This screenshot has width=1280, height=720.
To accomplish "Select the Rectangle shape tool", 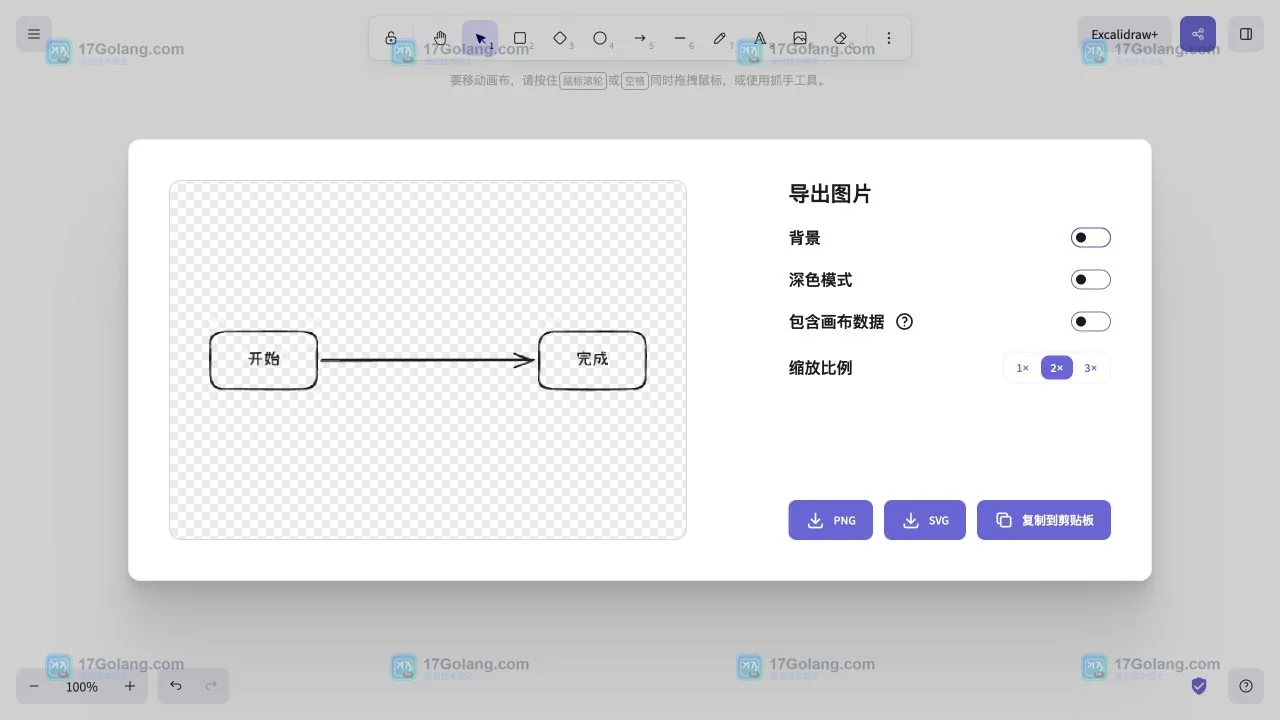I will click(520, 38).
